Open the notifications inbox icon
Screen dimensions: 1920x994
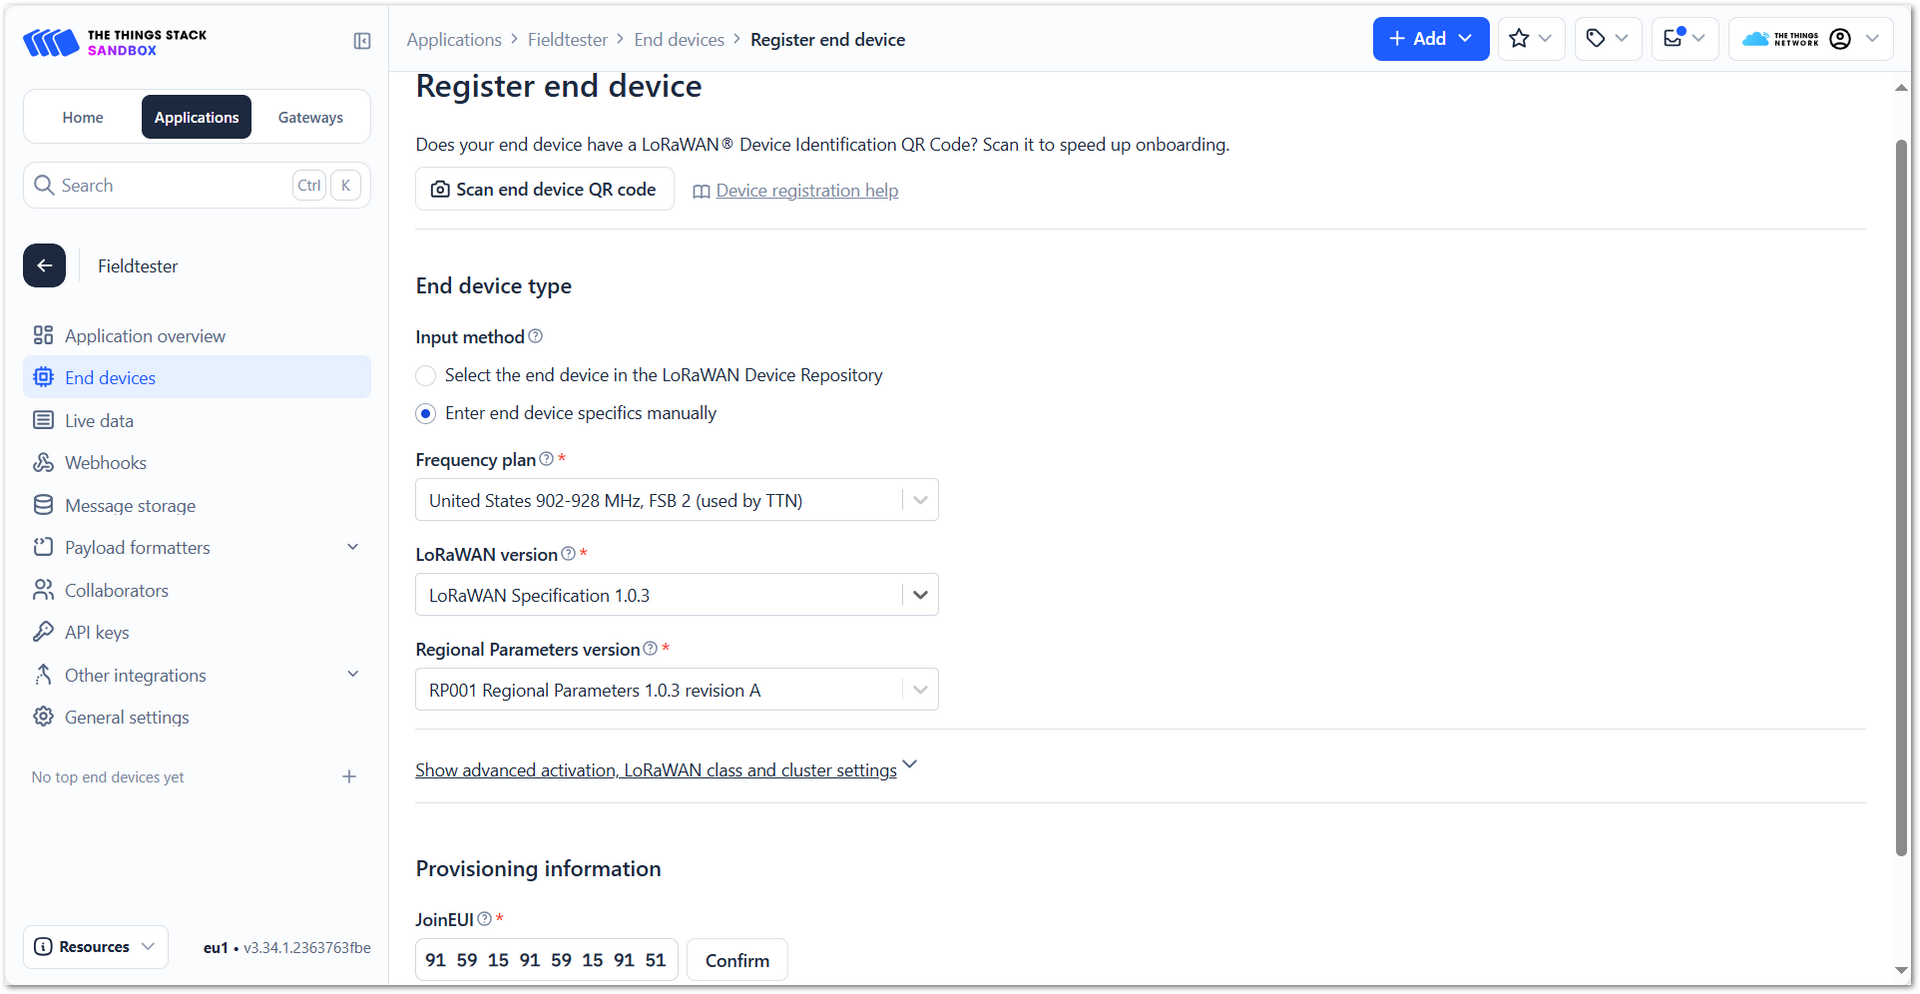click(x=1684, y=39)
